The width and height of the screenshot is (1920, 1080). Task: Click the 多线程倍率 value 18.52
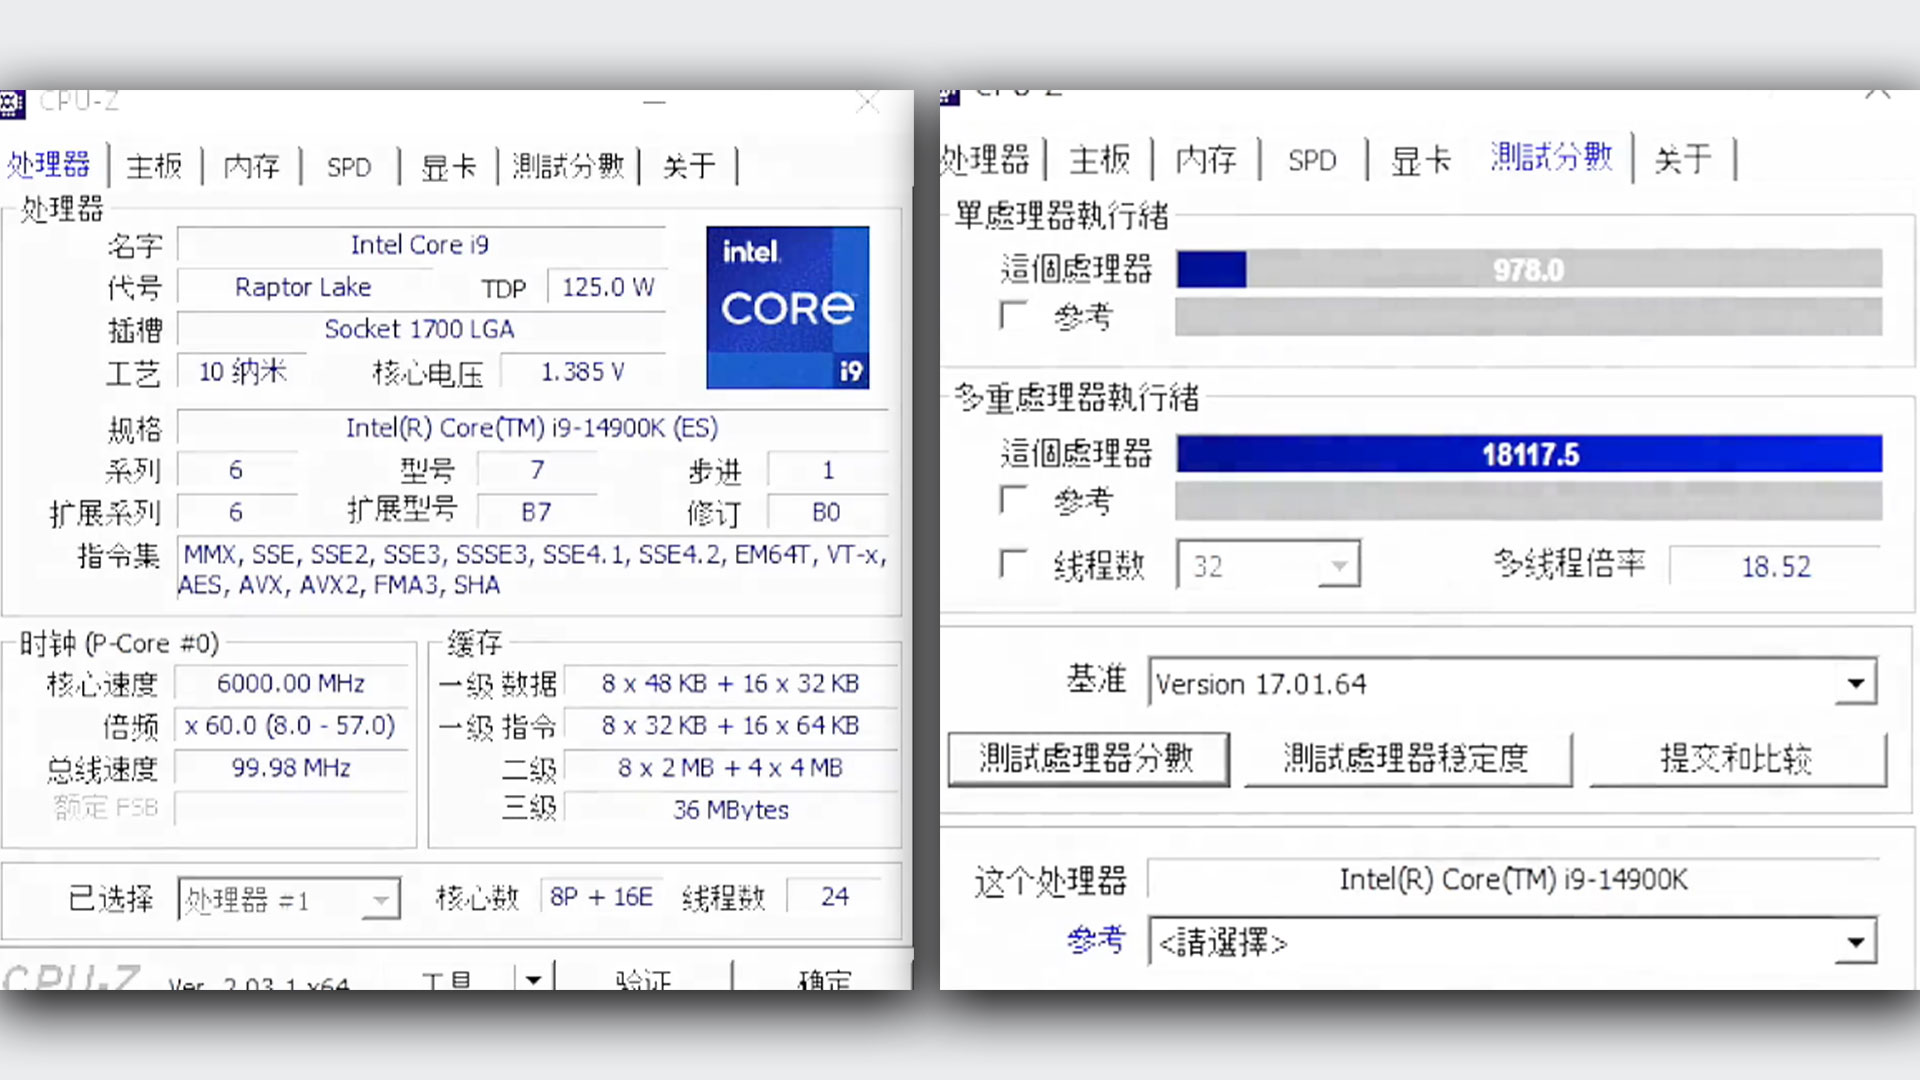point(1775,566)
